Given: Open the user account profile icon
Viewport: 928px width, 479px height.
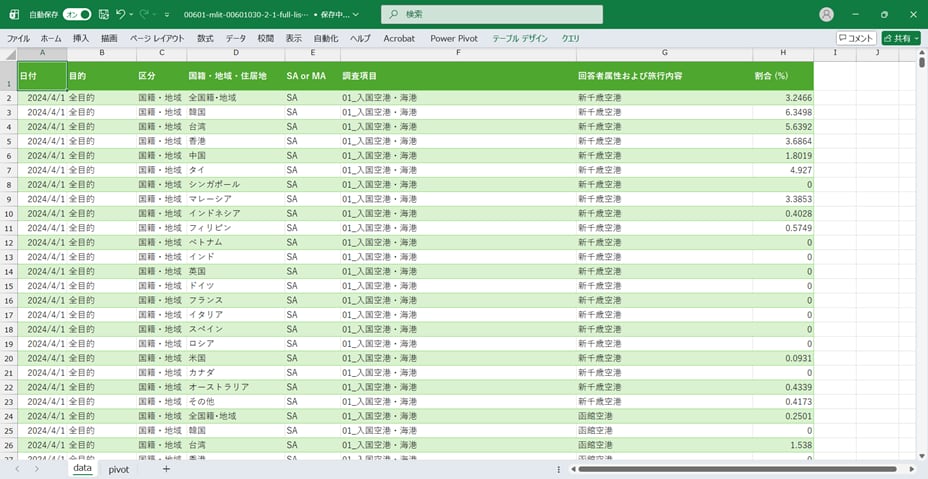Looking at the screenshot, I should 826,15.
